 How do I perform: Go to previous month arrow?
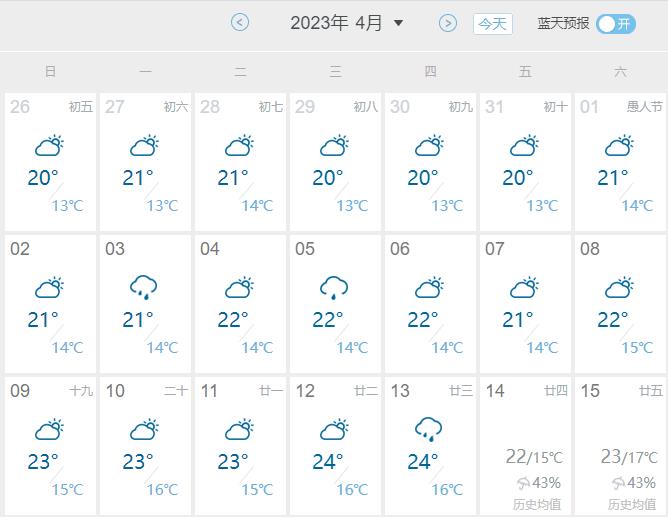tap(239, 22)
